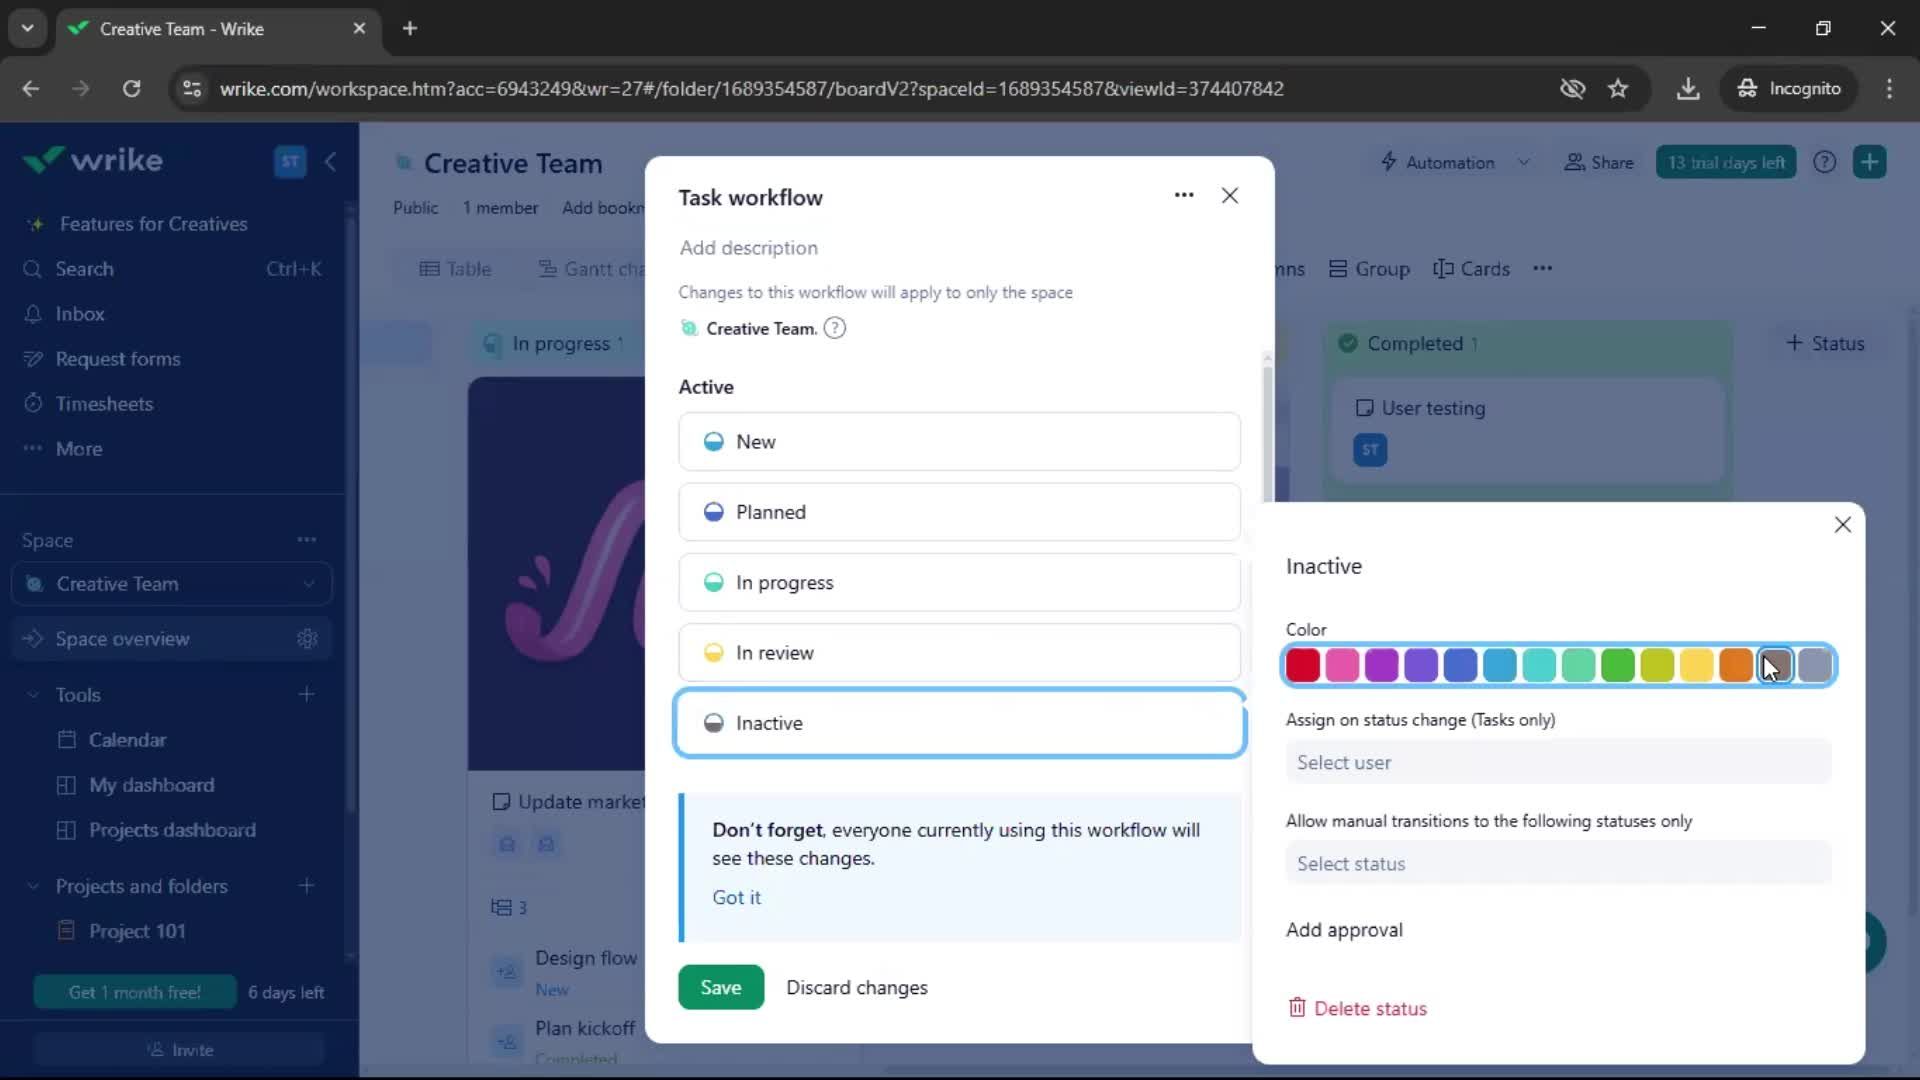Open the Select user assignee field
This screenshot has height=1080, width=1920.
[x=1558, y=762]
